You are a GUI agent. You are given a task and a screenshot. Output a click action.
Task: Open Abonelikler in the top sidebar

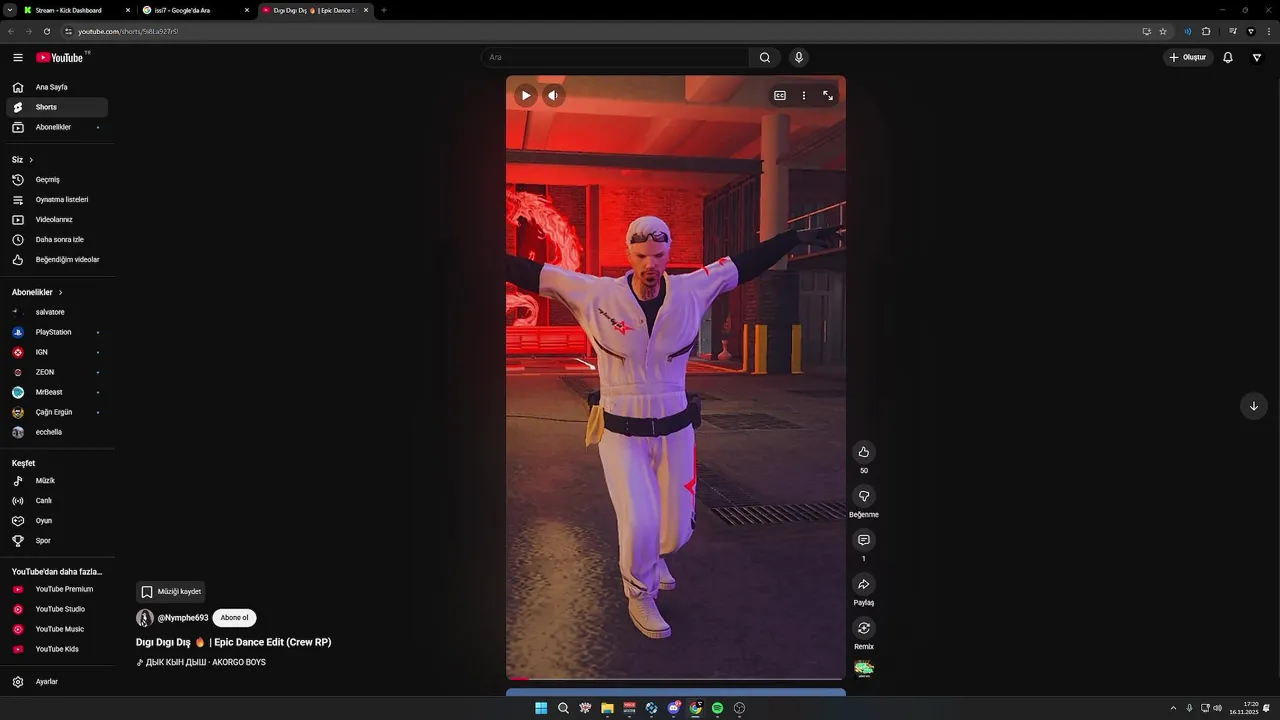click(57, 127)
